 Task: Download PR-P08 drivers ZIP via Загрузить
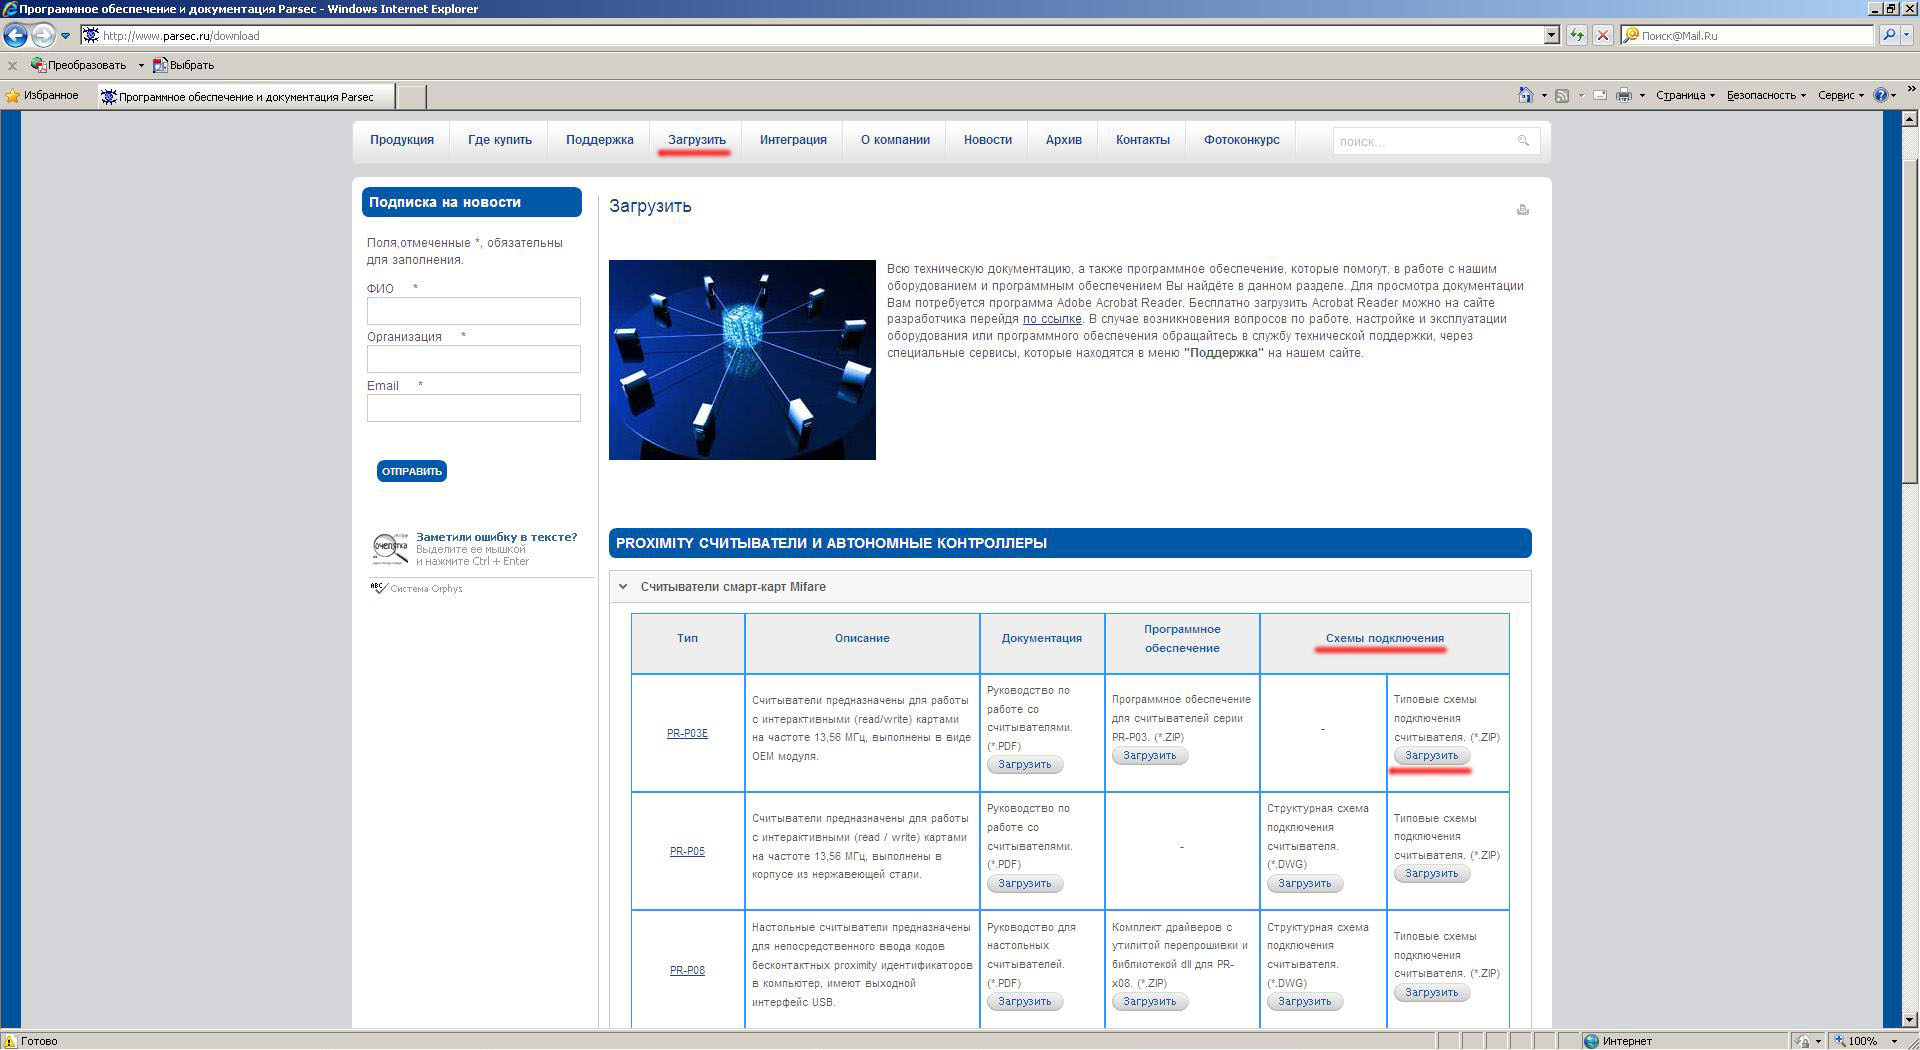(1149, 1001)
